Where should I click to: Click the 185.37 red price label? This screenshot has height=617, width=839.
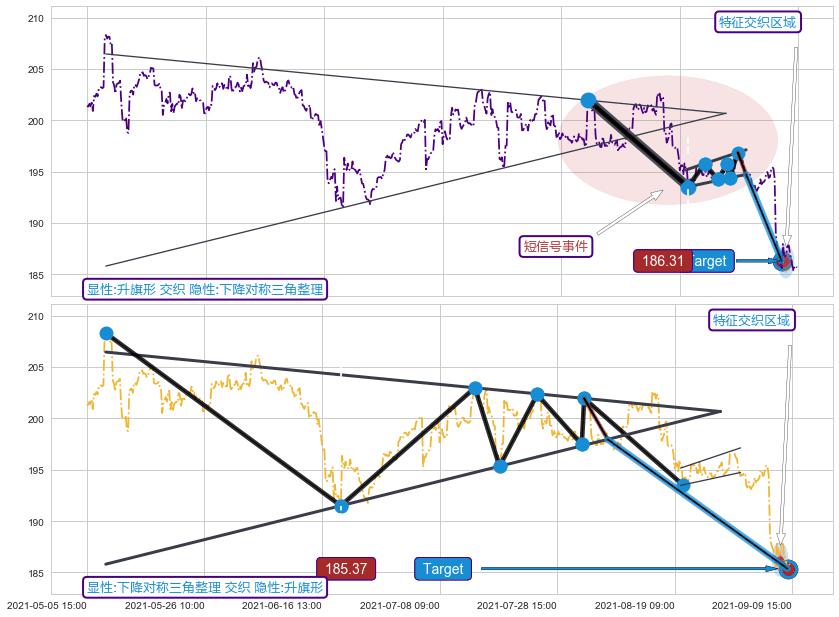coord(346,569)
